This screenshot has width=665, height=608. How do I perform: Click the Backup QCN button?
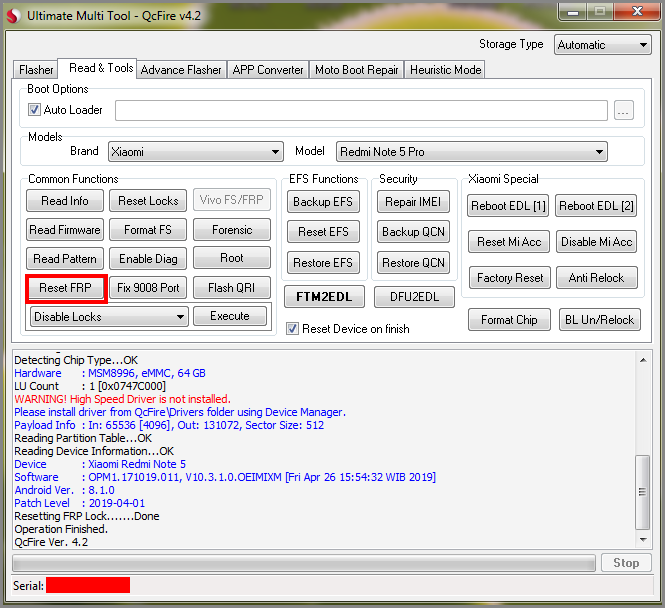(x=413, y=232)
